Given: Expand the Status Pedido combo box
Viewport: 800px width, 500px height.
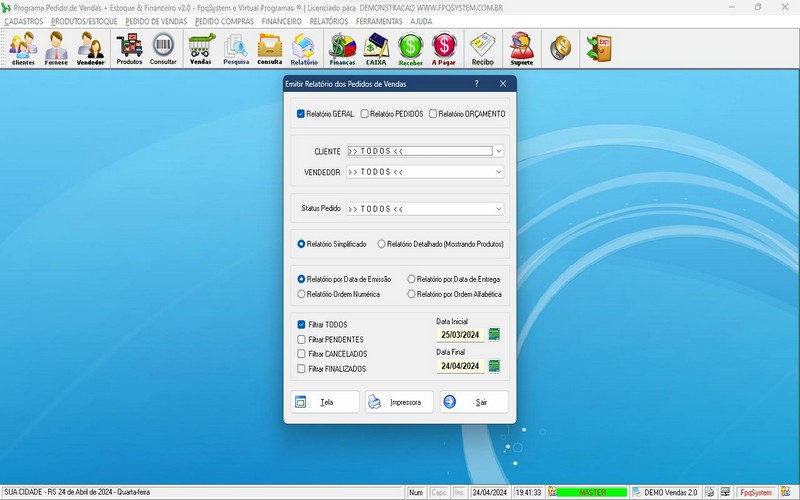Looking at the screenshot, I should pos(498,209).
